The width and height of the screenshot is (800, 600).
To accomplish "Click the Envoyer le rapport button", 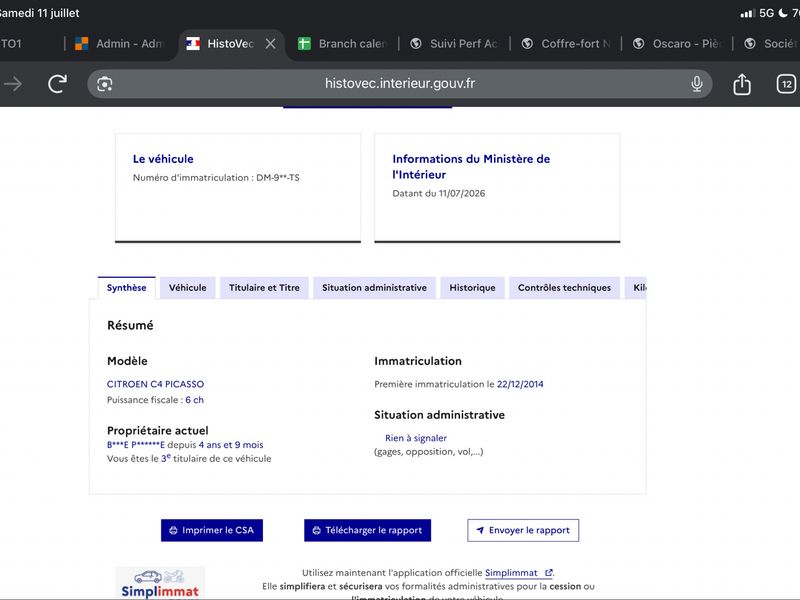I will [523, 531].
